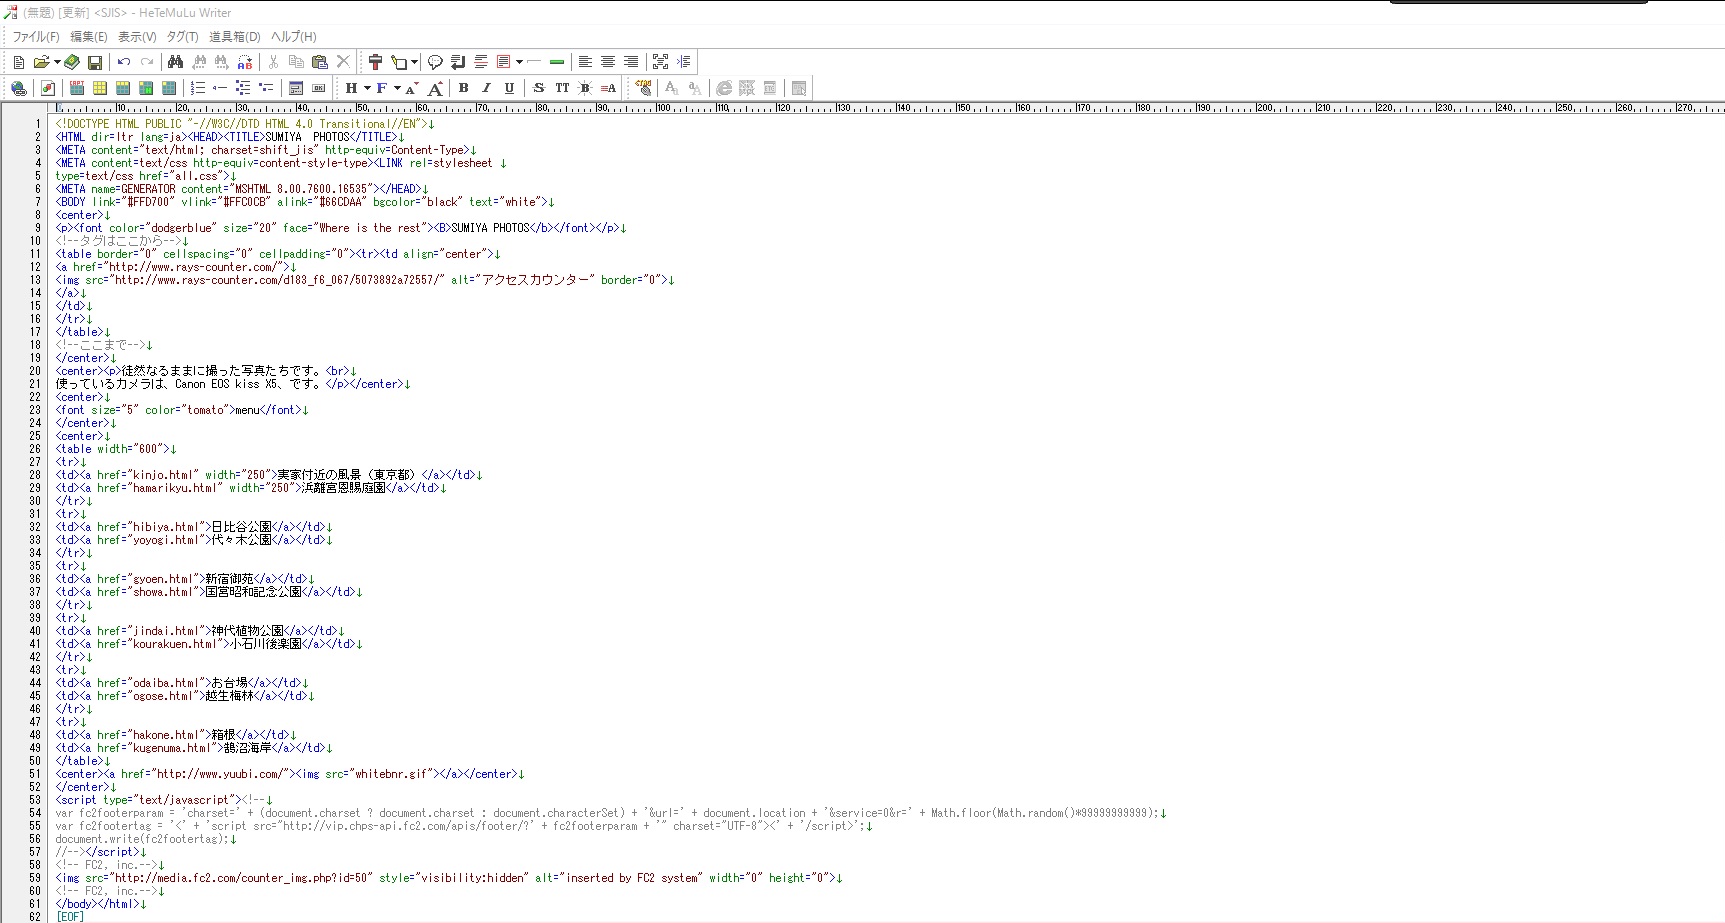Insert a table data cell
The image size is (1725, 923).
coord(169,88)
